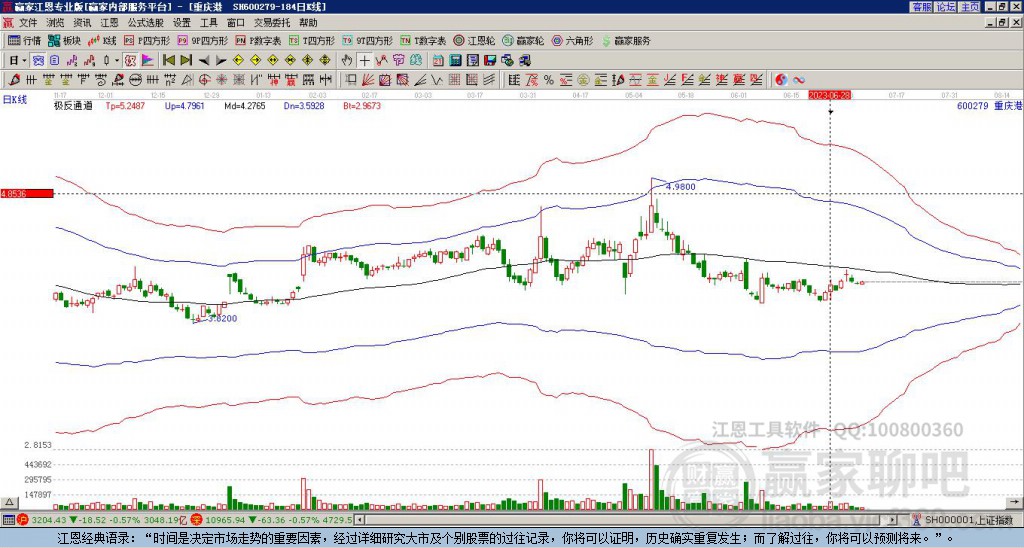Click the blue infinity loop icon
The width and height of the screenshot is (1024, 548).
click(x=799, y=80)
